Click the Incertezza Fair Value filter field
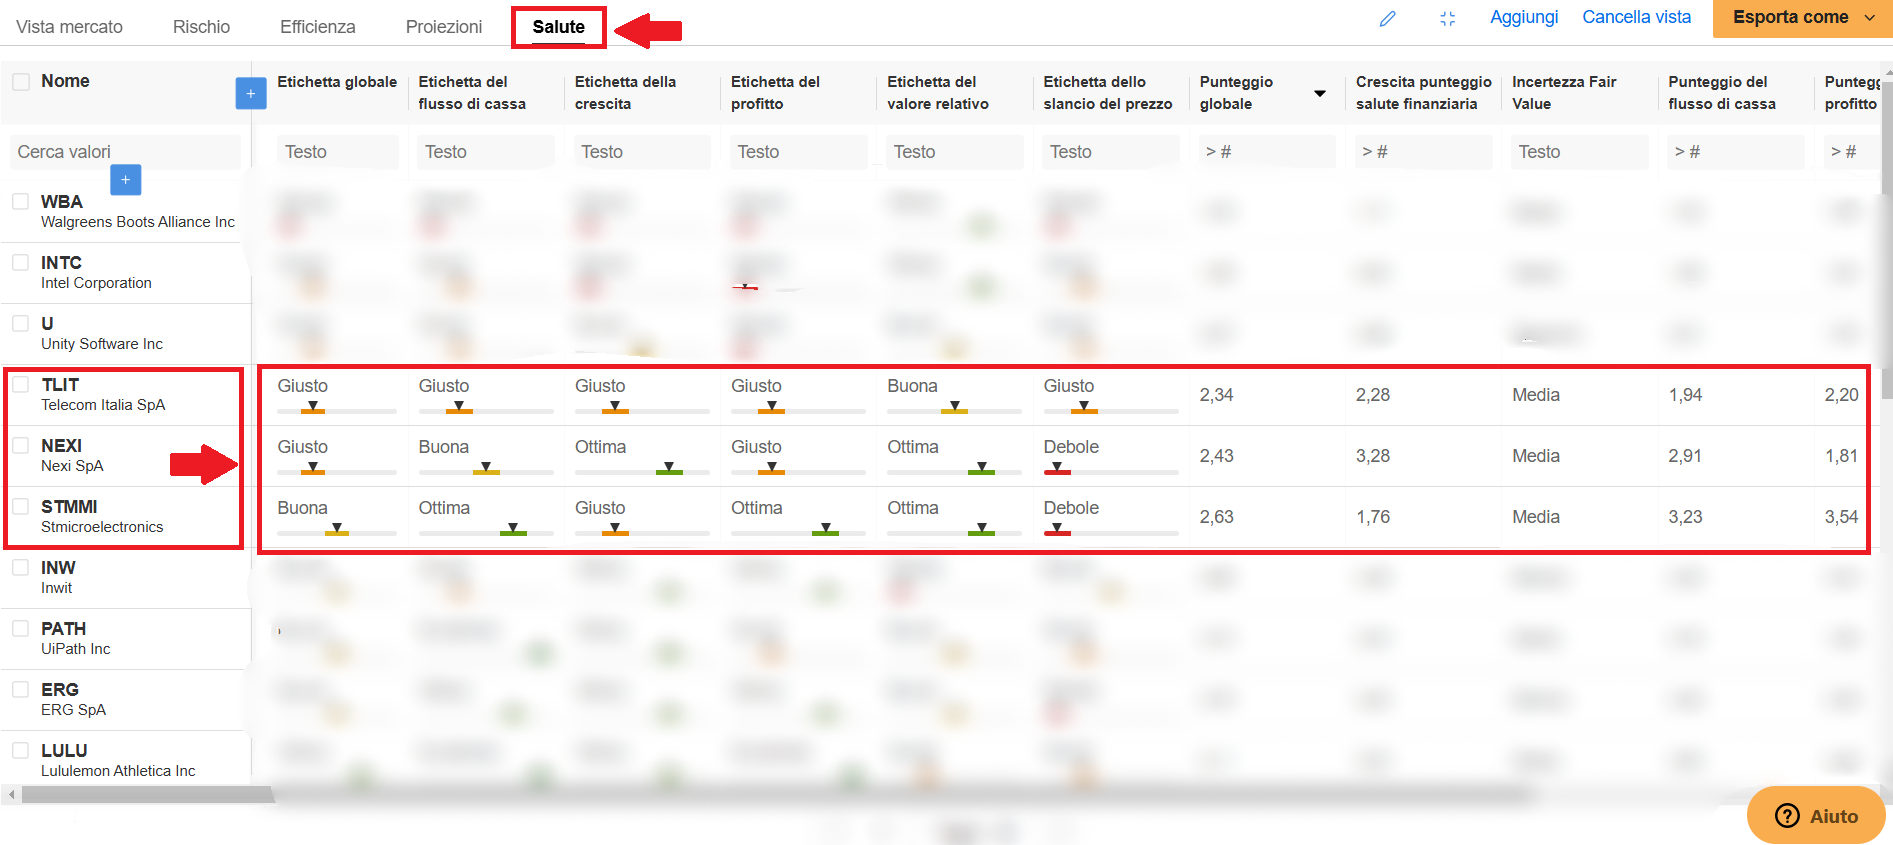The image size is (1893, 845). (x=1579, y=152)
